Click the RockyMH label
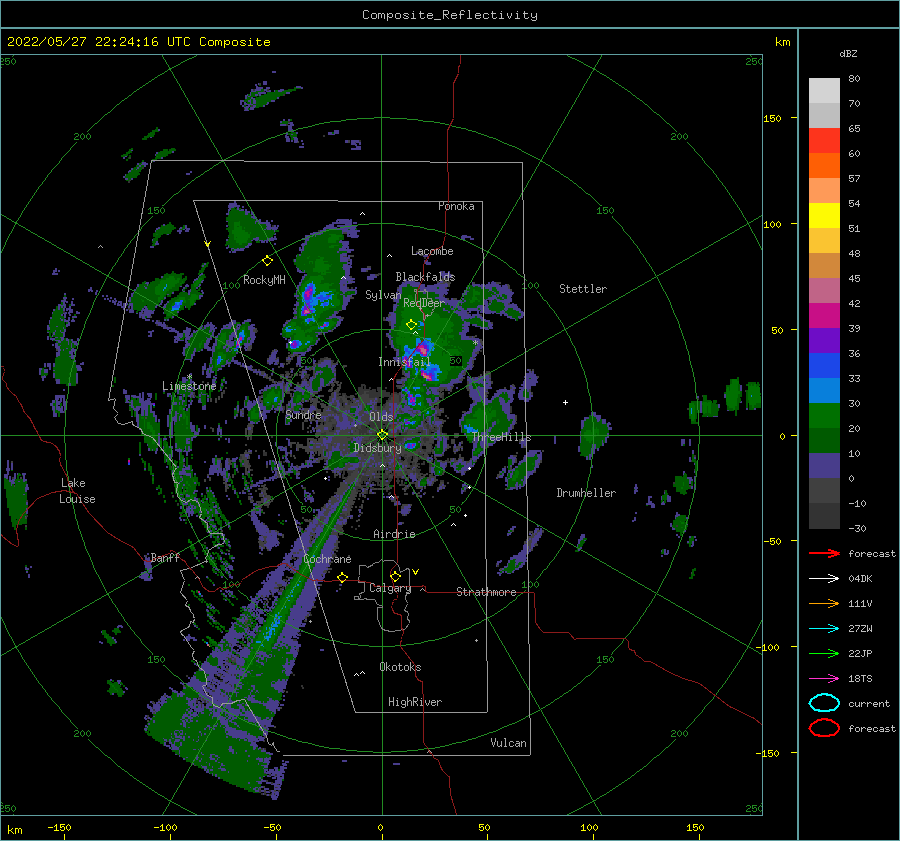Screen dimensions: 900x841 click(264, 280)
